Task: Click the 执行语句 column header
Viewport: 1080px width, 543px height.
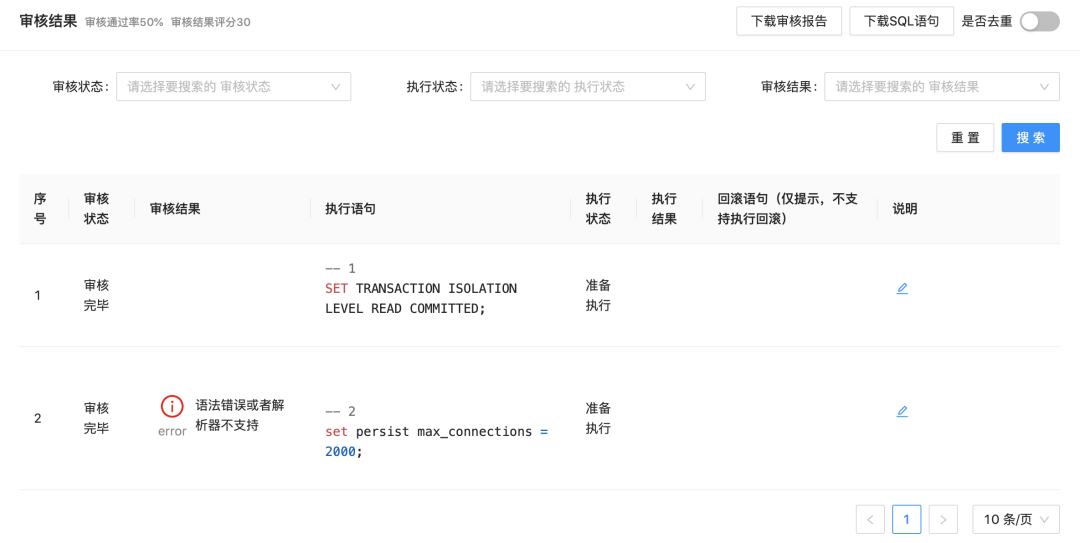Action: click(x=351, y=209)
